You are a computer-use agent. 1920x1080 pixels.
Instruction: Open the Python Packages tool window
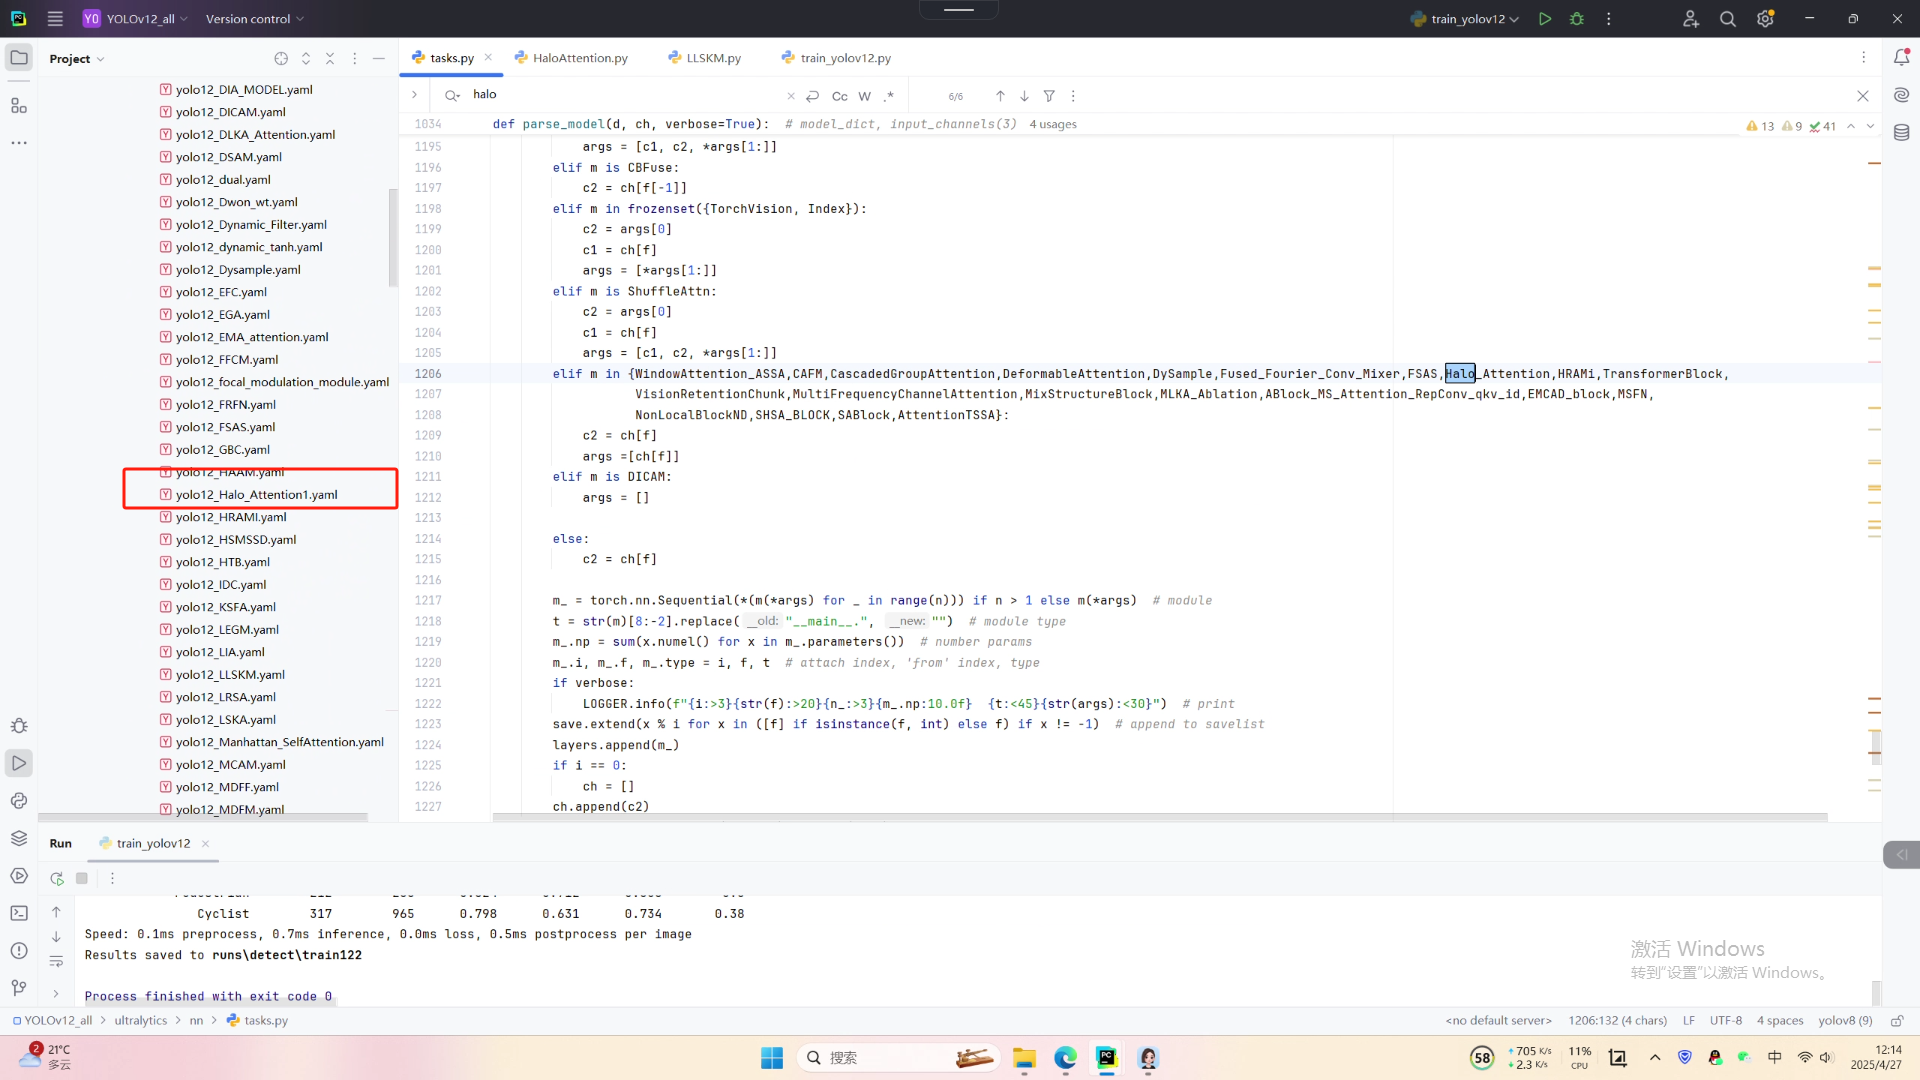[x=19, y=838]
